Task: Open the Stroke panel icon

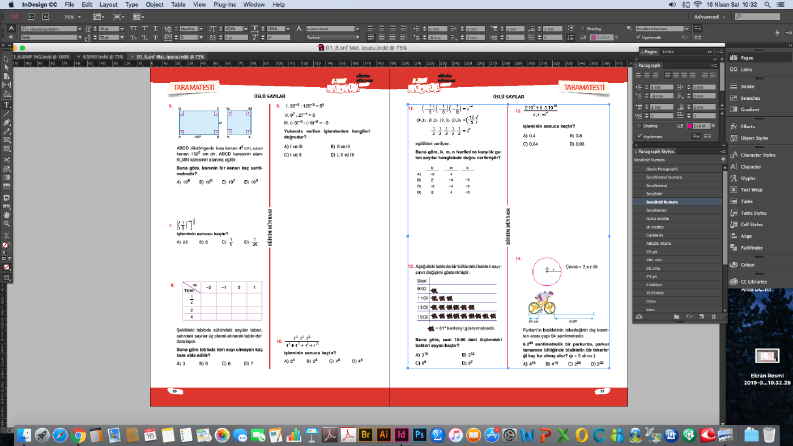Action: (733, 86)
